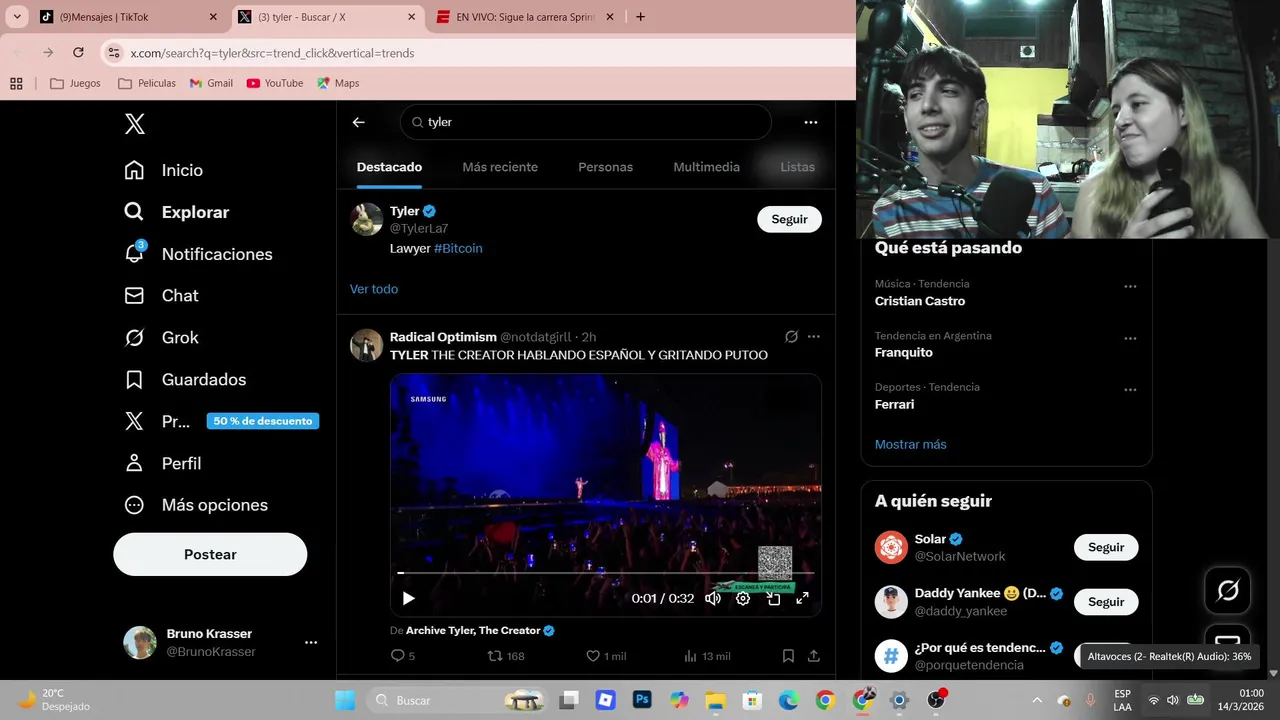The image size is (1280, 720).
Task: Switch to Multimedia tab
Action: 706,167
